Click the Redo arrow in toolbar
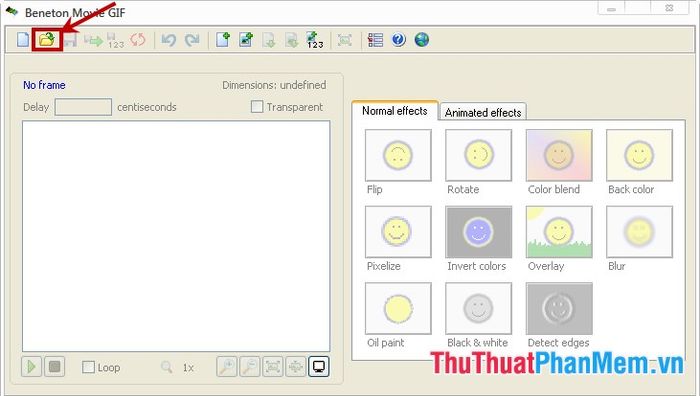700x396 pixels. tap(192, 40)
